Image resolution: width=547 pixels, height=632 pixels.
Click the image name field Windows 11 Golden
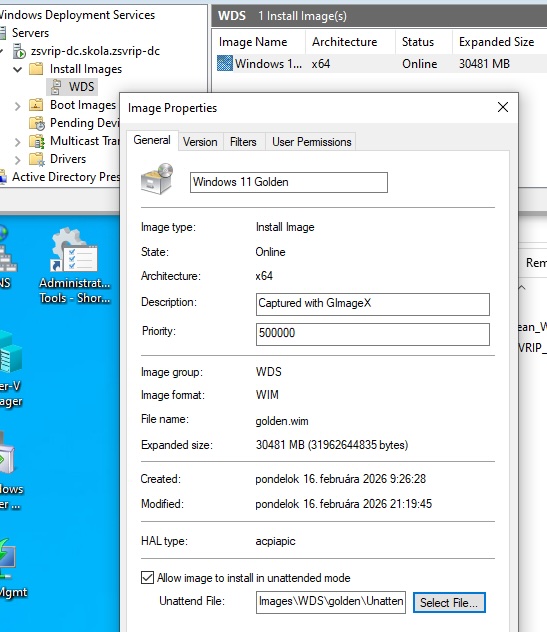(x=289, y=182)
